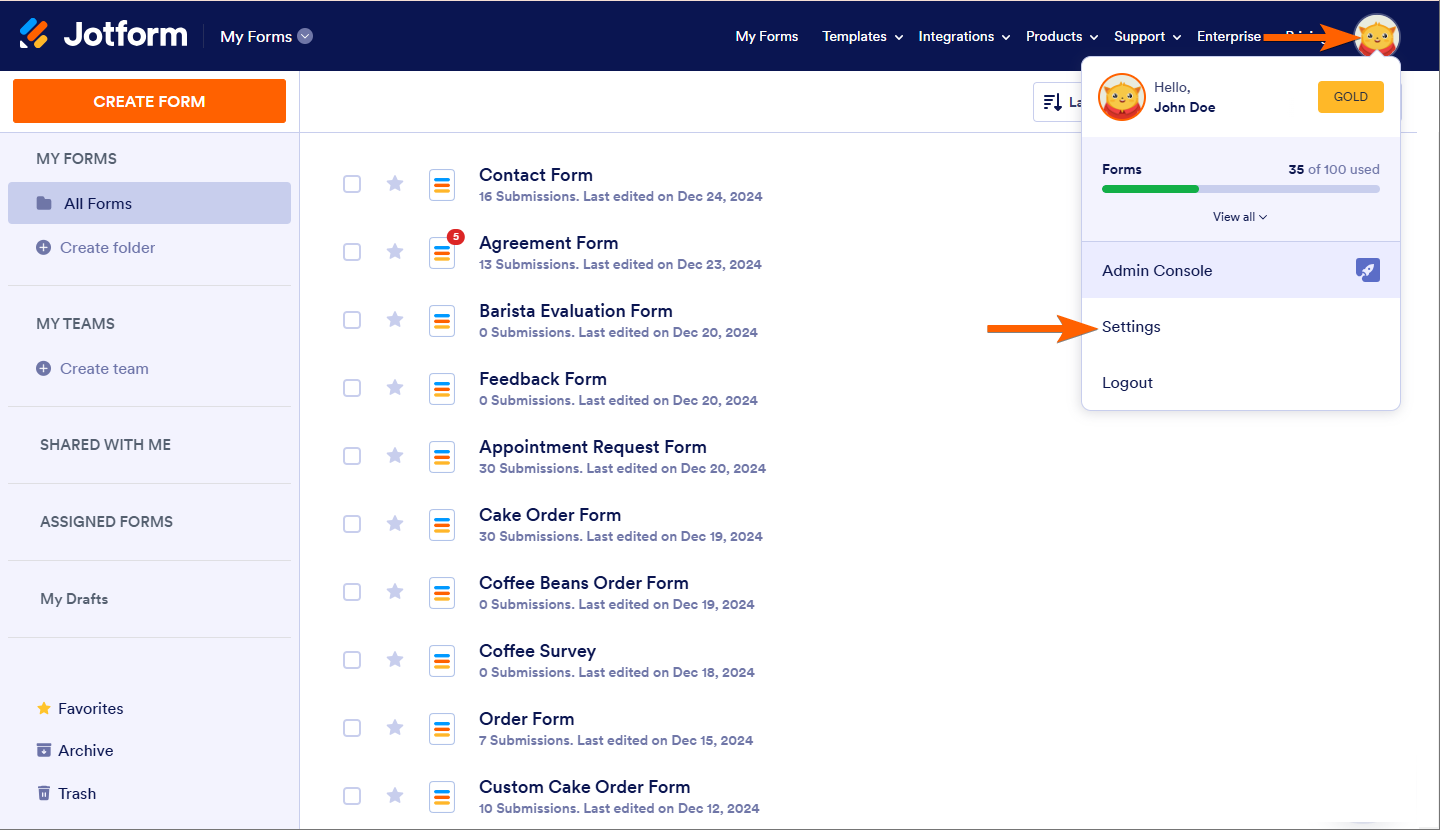This screenshot has width=1440, height=830.
Task: Click the Jotform logo icon
Action: [x=34, y=35]
